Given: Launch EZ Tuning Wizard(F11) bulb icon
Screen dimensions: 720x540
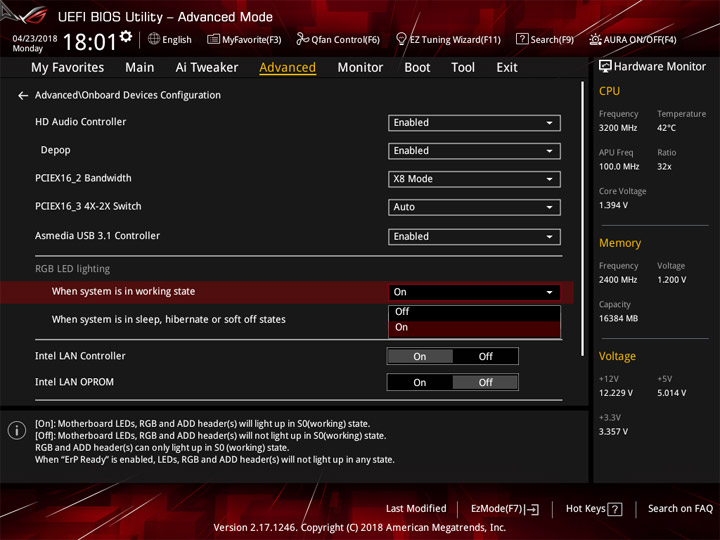Looking at the screenshot, I should pos(401,39).
